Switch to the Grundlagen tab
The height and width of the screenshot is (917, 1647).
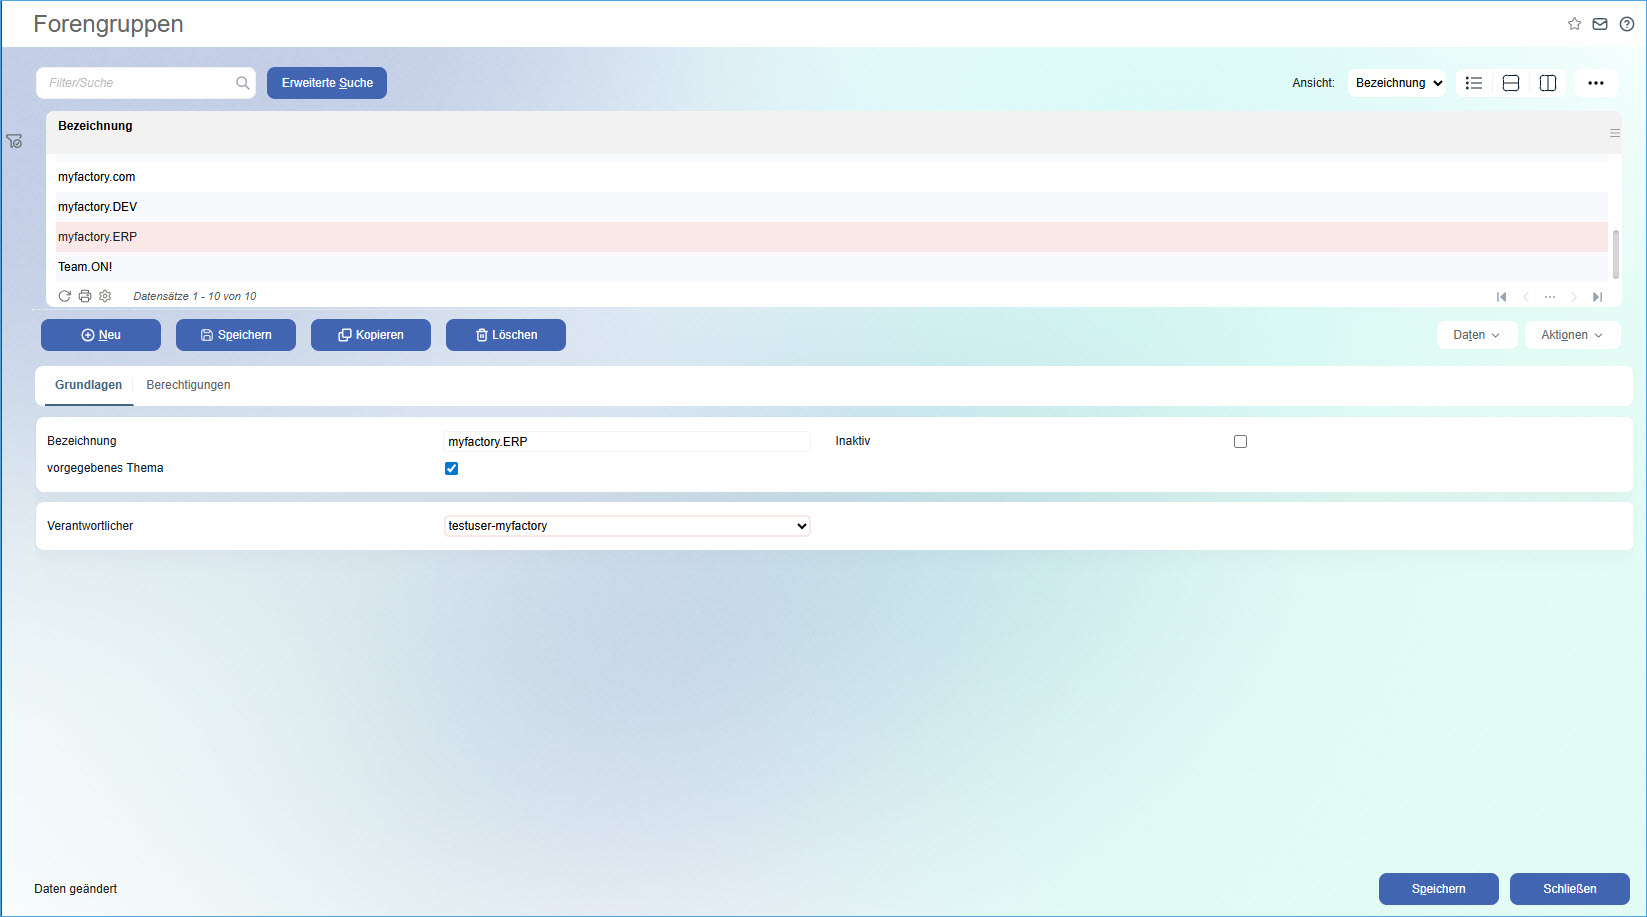89,385
